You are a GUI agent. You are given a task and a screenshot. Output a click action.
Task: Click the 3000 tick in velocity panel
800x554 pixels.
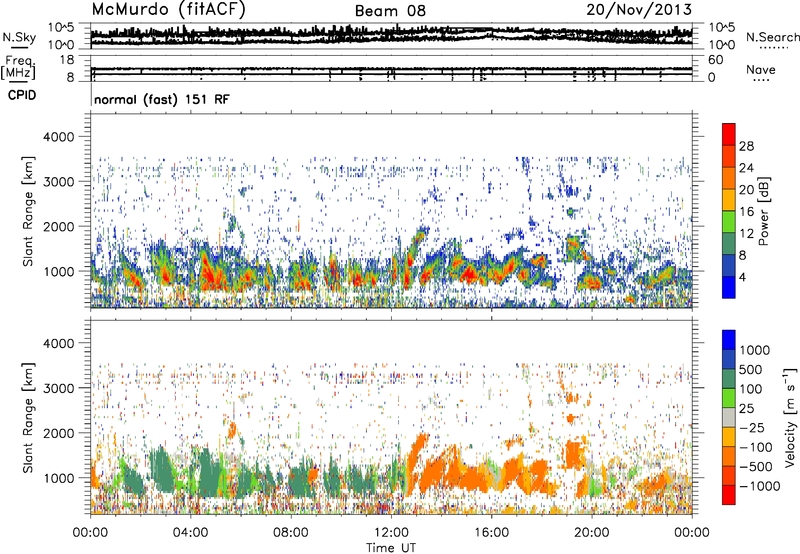[x=58, y=388]
